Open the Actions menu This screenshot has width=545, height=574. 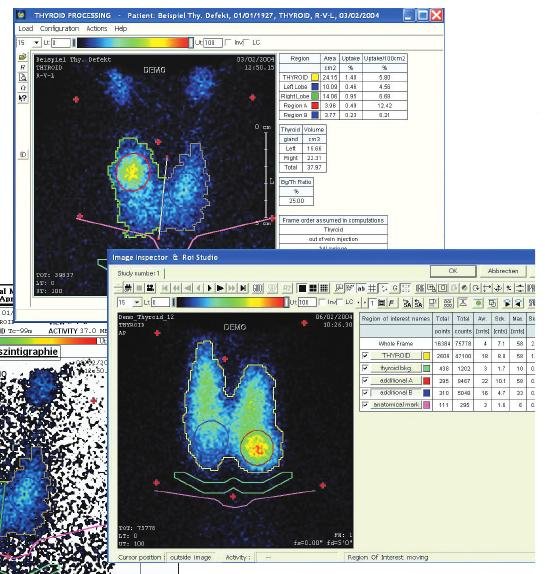pos(97,29)
